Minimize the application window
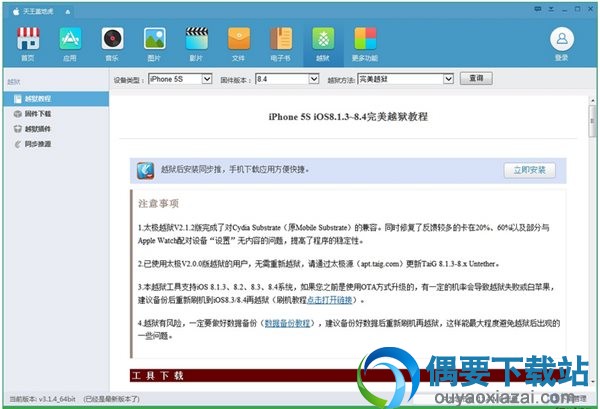The width and height of the screenshot is (600, 409). [x=564, y=9]
